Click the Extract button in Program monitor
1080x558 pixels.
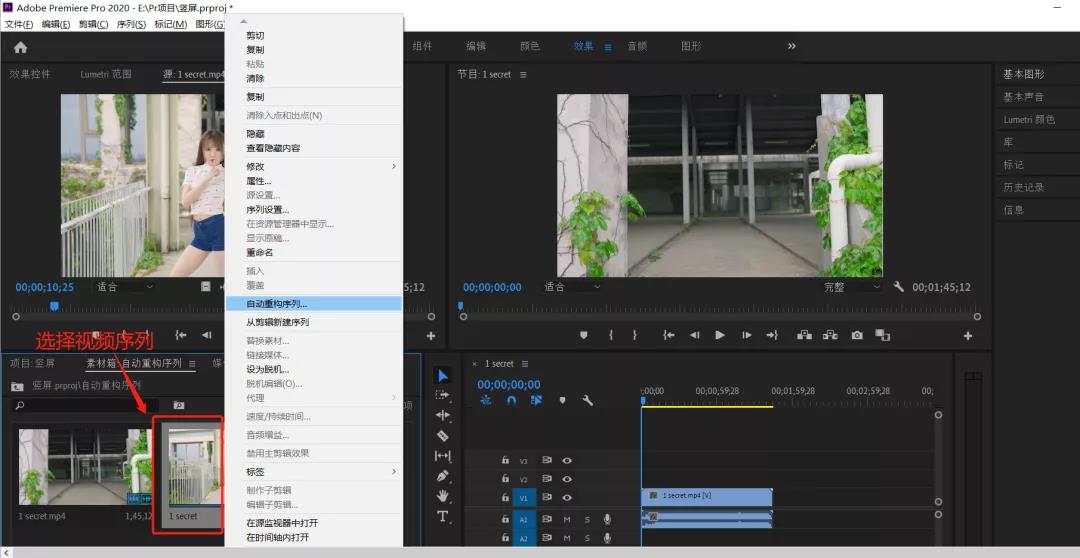pyautogui.click(x=830, y=335)
